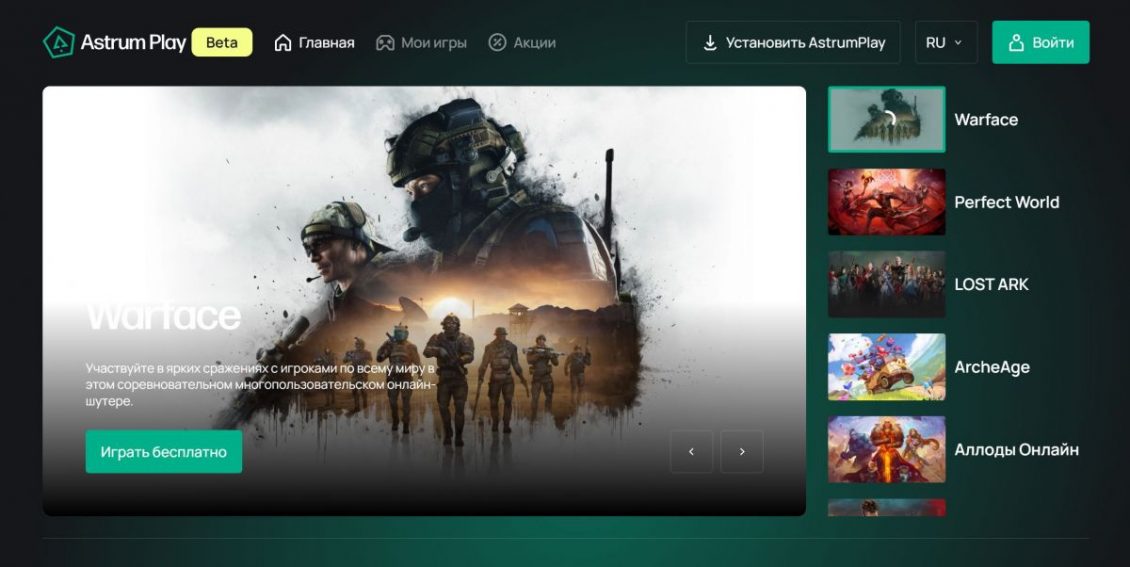Open the Мои игры tab
This screenshot has height=567, width=1130.
click(433, 43)
